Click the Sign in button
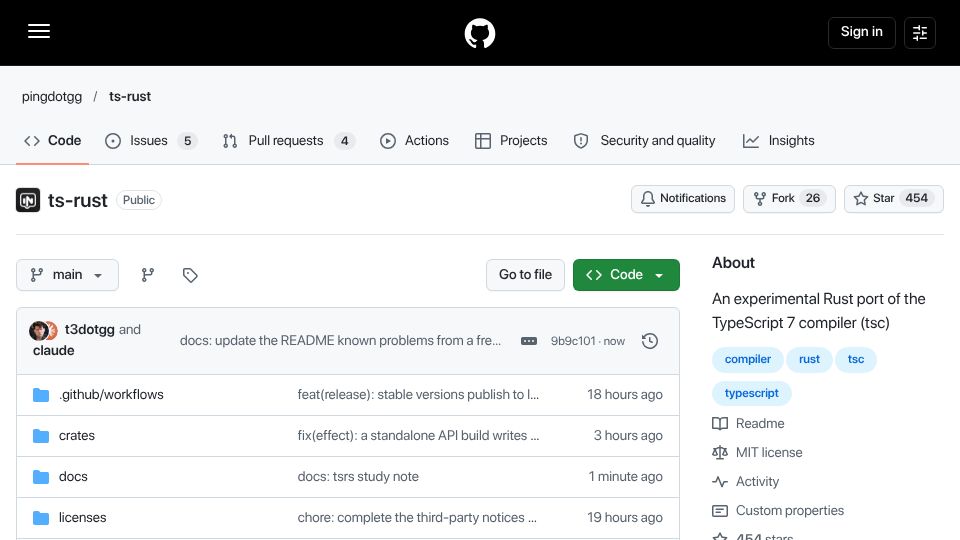This screenshot has width=960, height=540. click(861, 32)
